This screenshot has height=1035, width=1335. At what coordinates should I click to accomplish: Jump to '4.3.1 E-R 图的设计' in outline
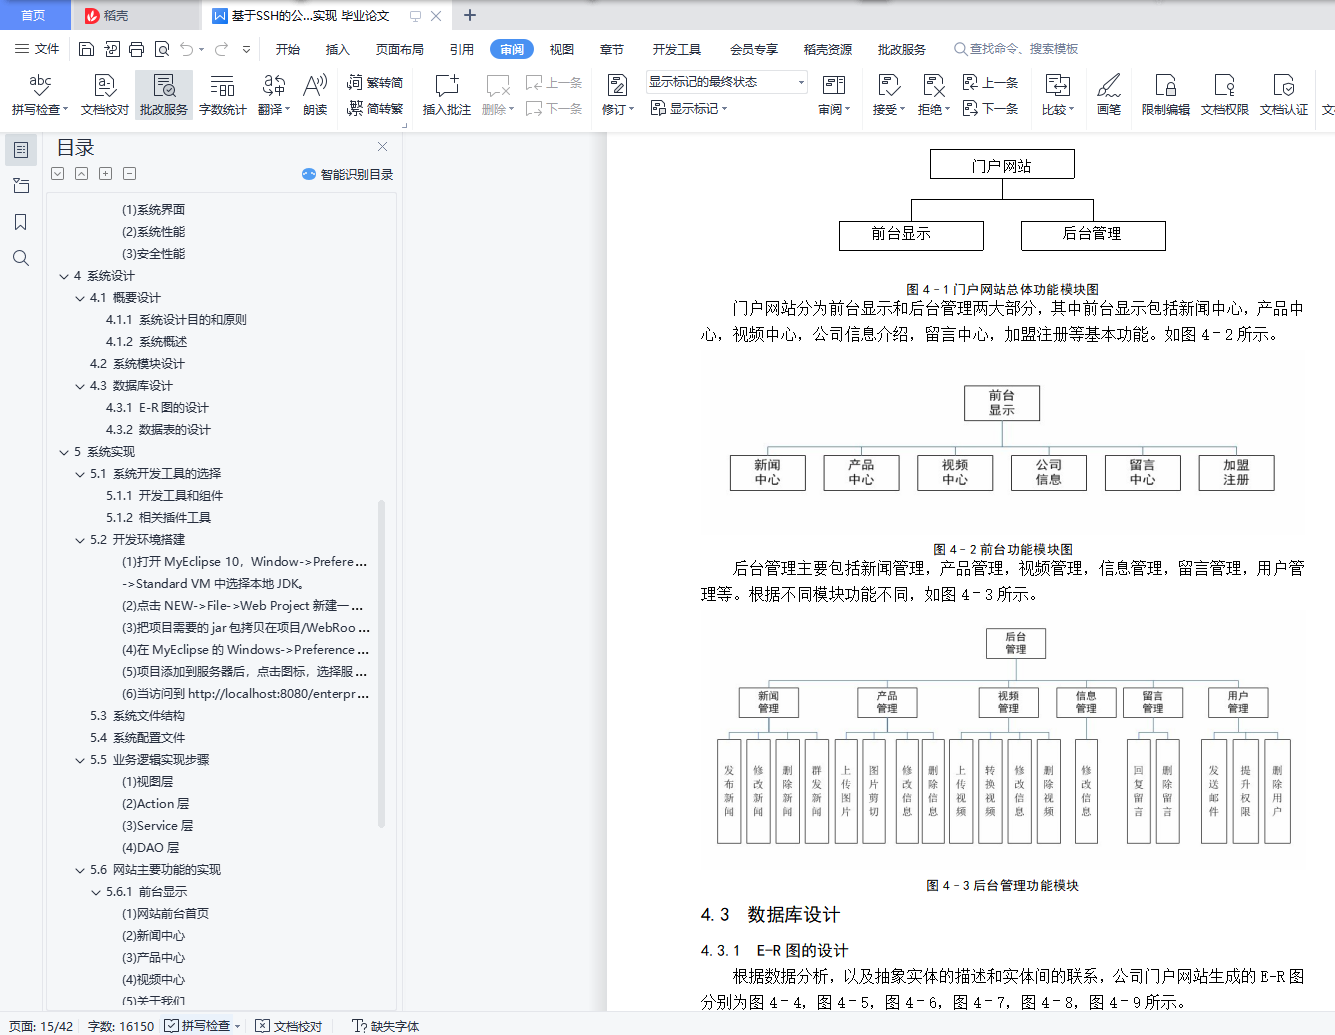(157, 408)
